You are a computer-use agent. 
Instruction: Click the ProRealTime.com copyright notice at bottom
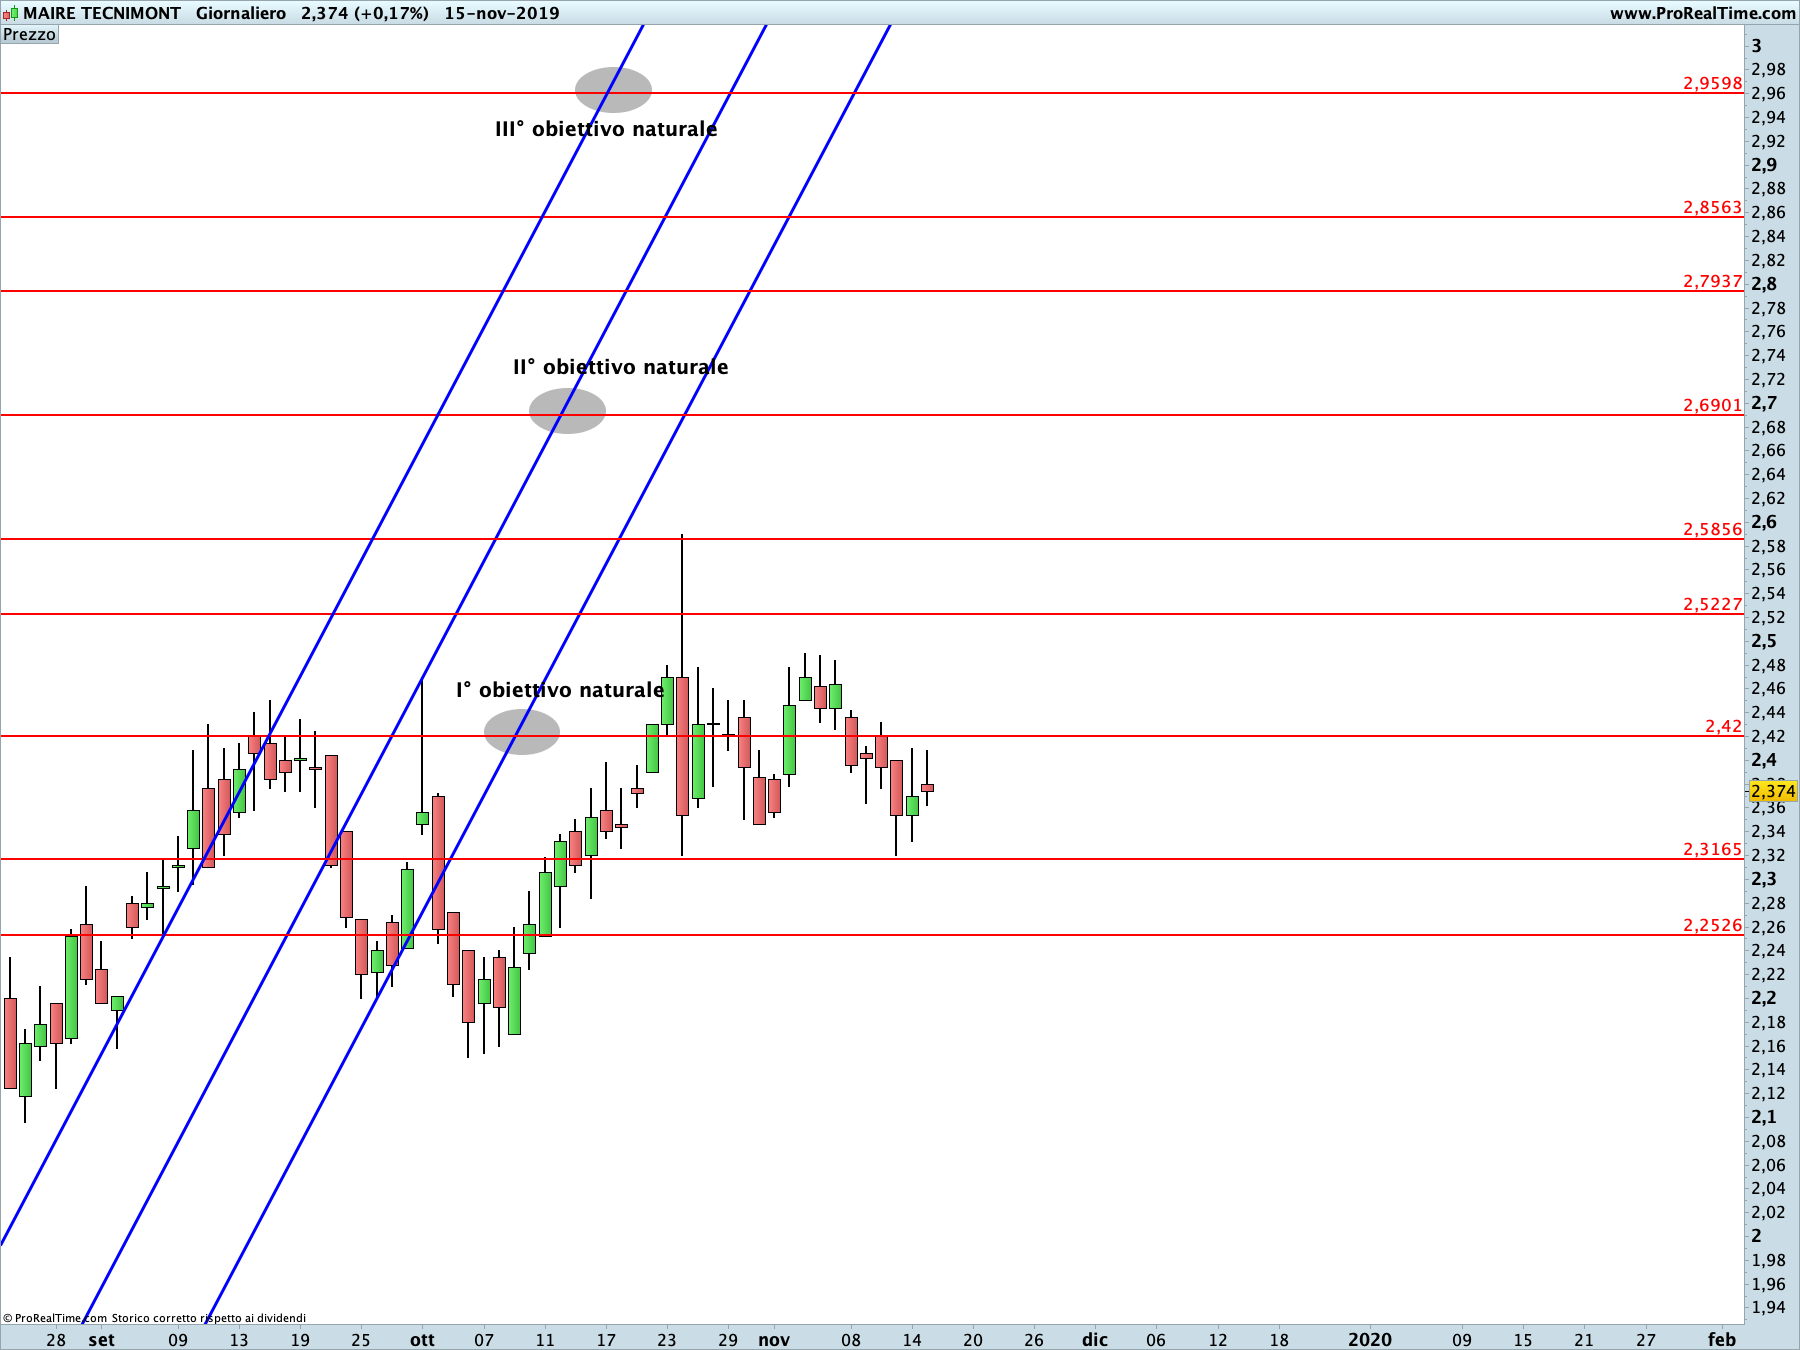154,1318
